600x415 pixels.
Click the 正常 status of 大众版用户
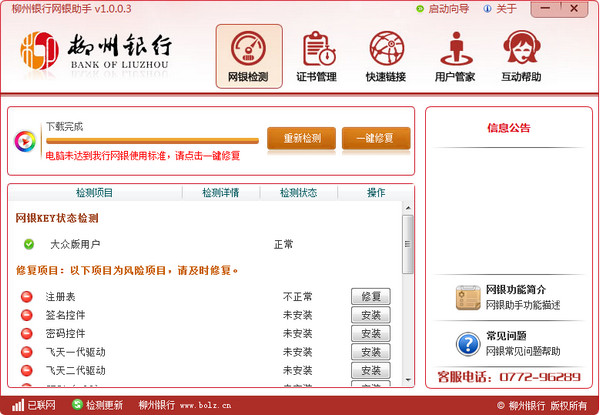[284, 244]
